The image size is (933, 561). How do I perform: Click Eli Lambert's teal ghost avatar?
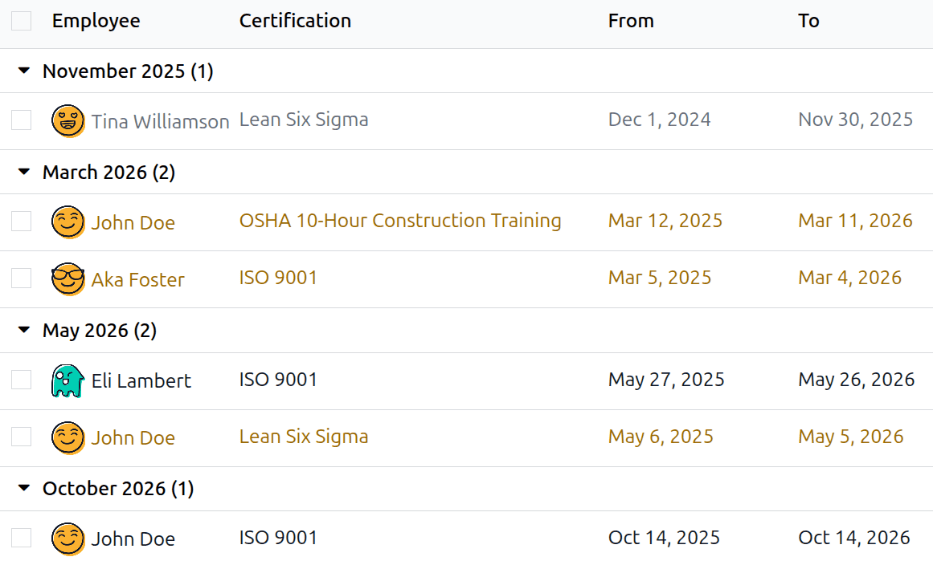point(67,380)
